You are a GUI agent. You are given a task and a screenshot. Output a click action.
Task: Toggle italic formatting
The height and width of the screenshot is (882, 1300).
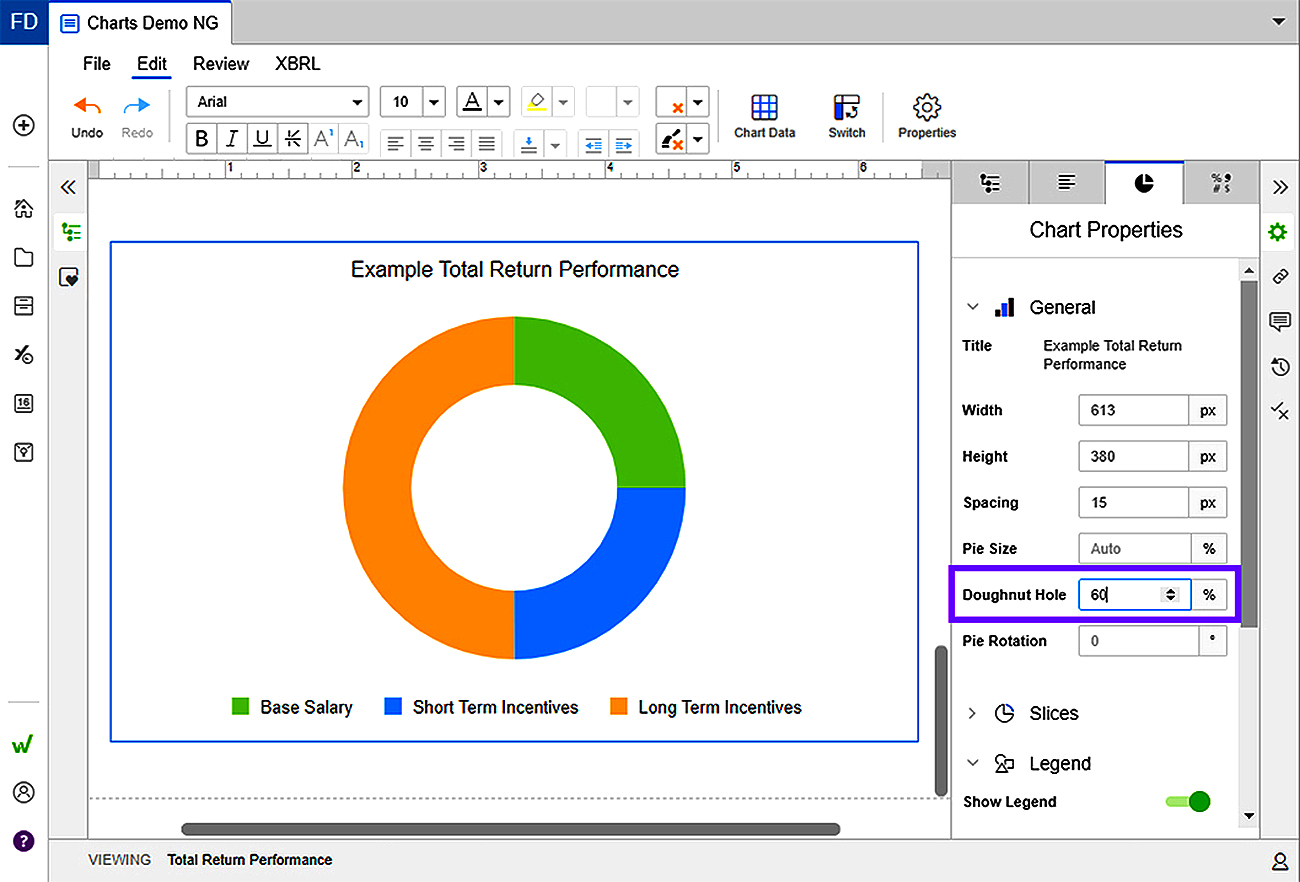pos(232,139)
